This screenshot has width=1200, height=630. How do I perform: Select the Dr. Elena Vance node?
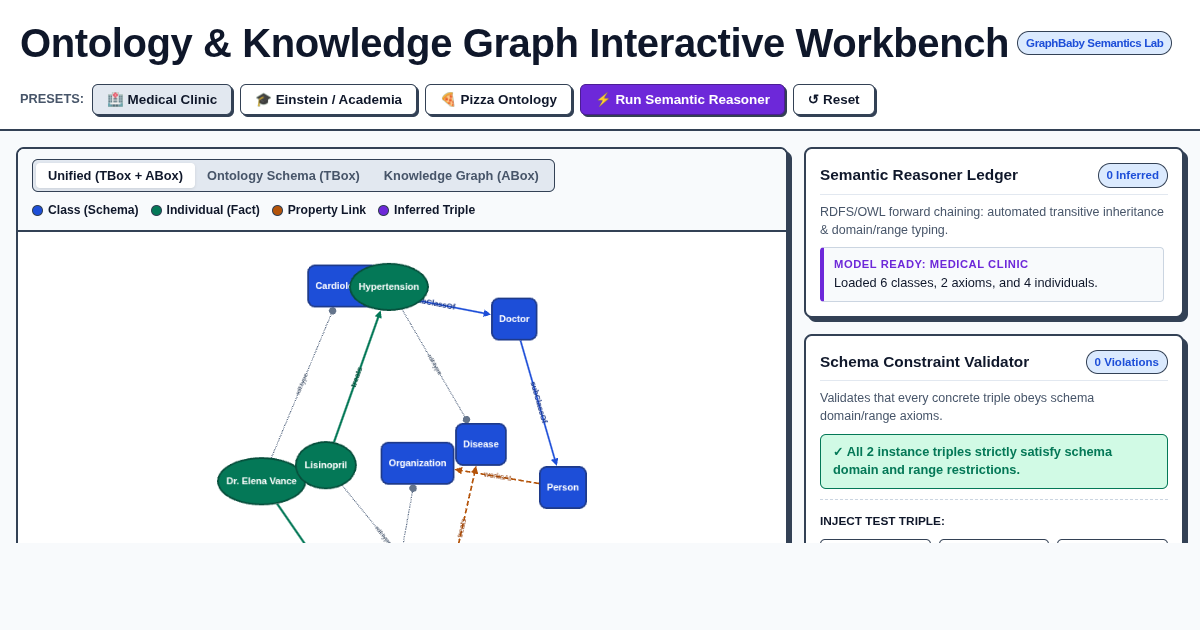pos(261,481)
